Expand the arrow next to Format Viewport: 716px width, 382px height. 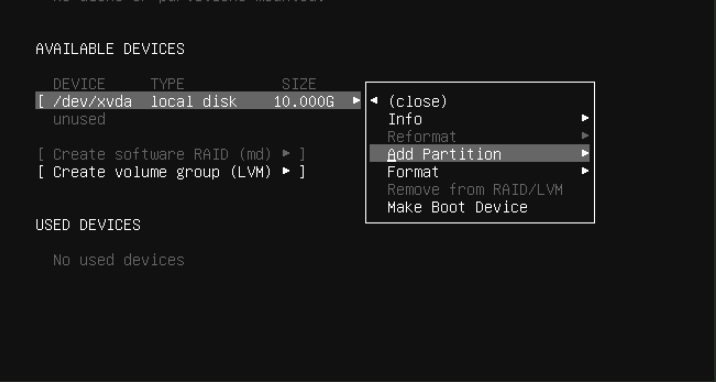(585, 171)
